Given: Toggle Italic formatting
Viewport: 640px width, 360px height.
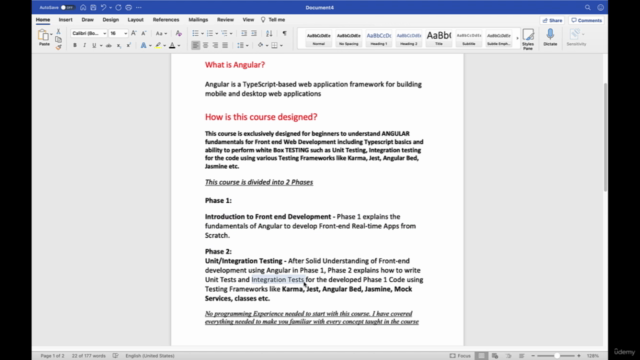Looking at the screenshot, I should 84,45.
